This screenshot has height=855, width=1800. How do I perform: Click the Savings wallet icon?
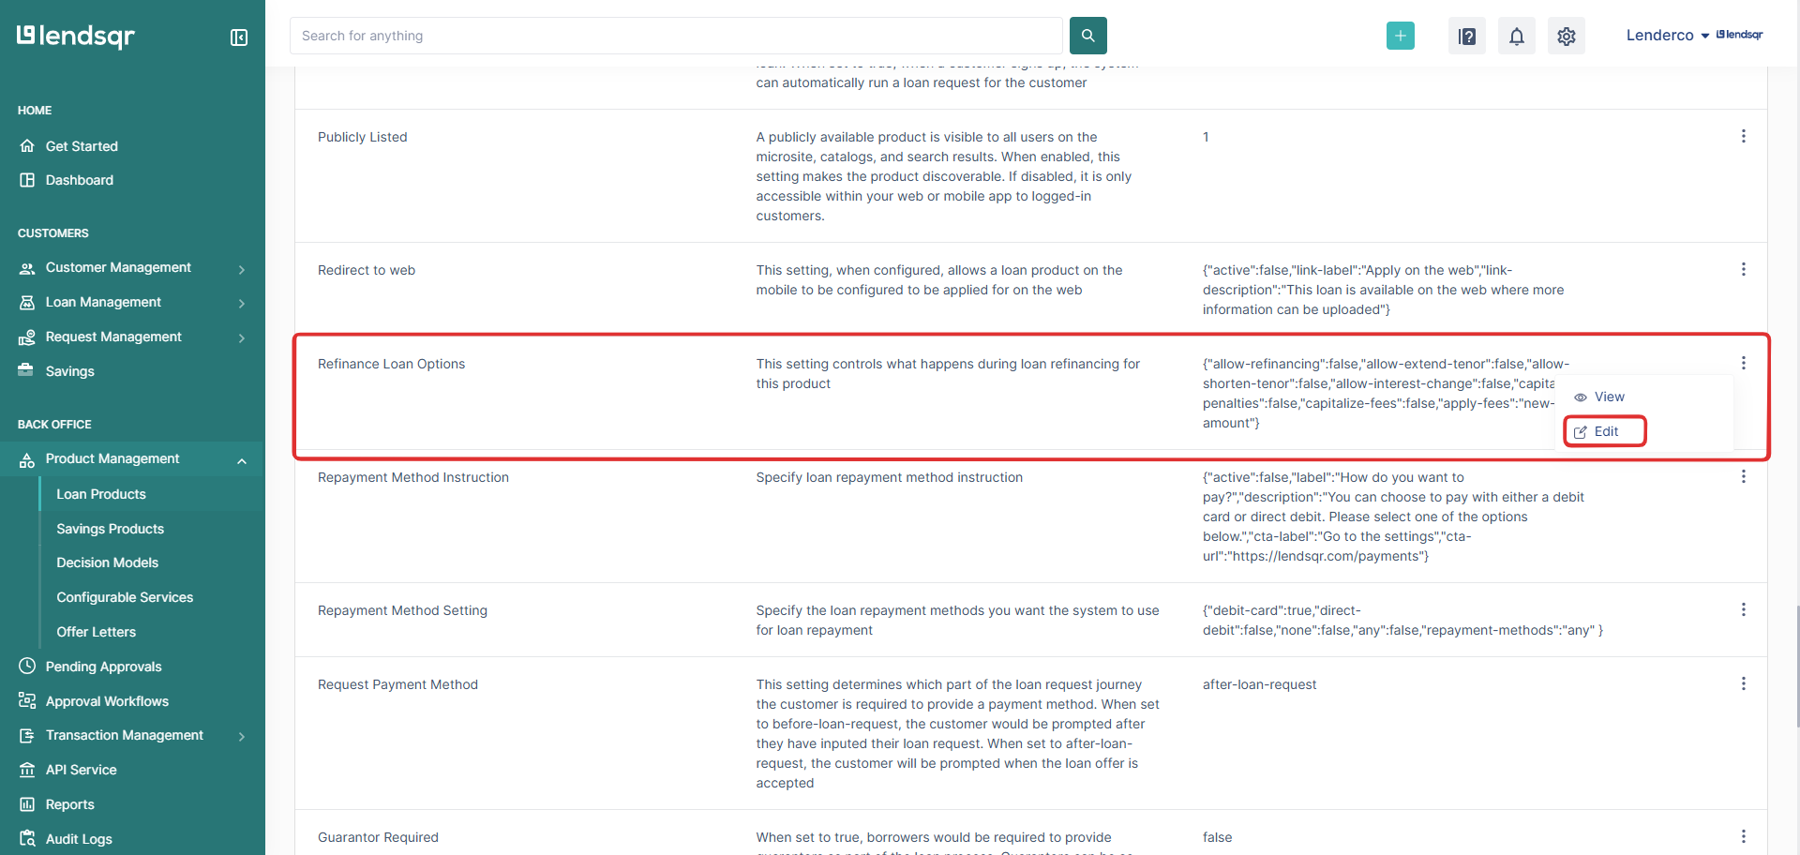point(26,370)
